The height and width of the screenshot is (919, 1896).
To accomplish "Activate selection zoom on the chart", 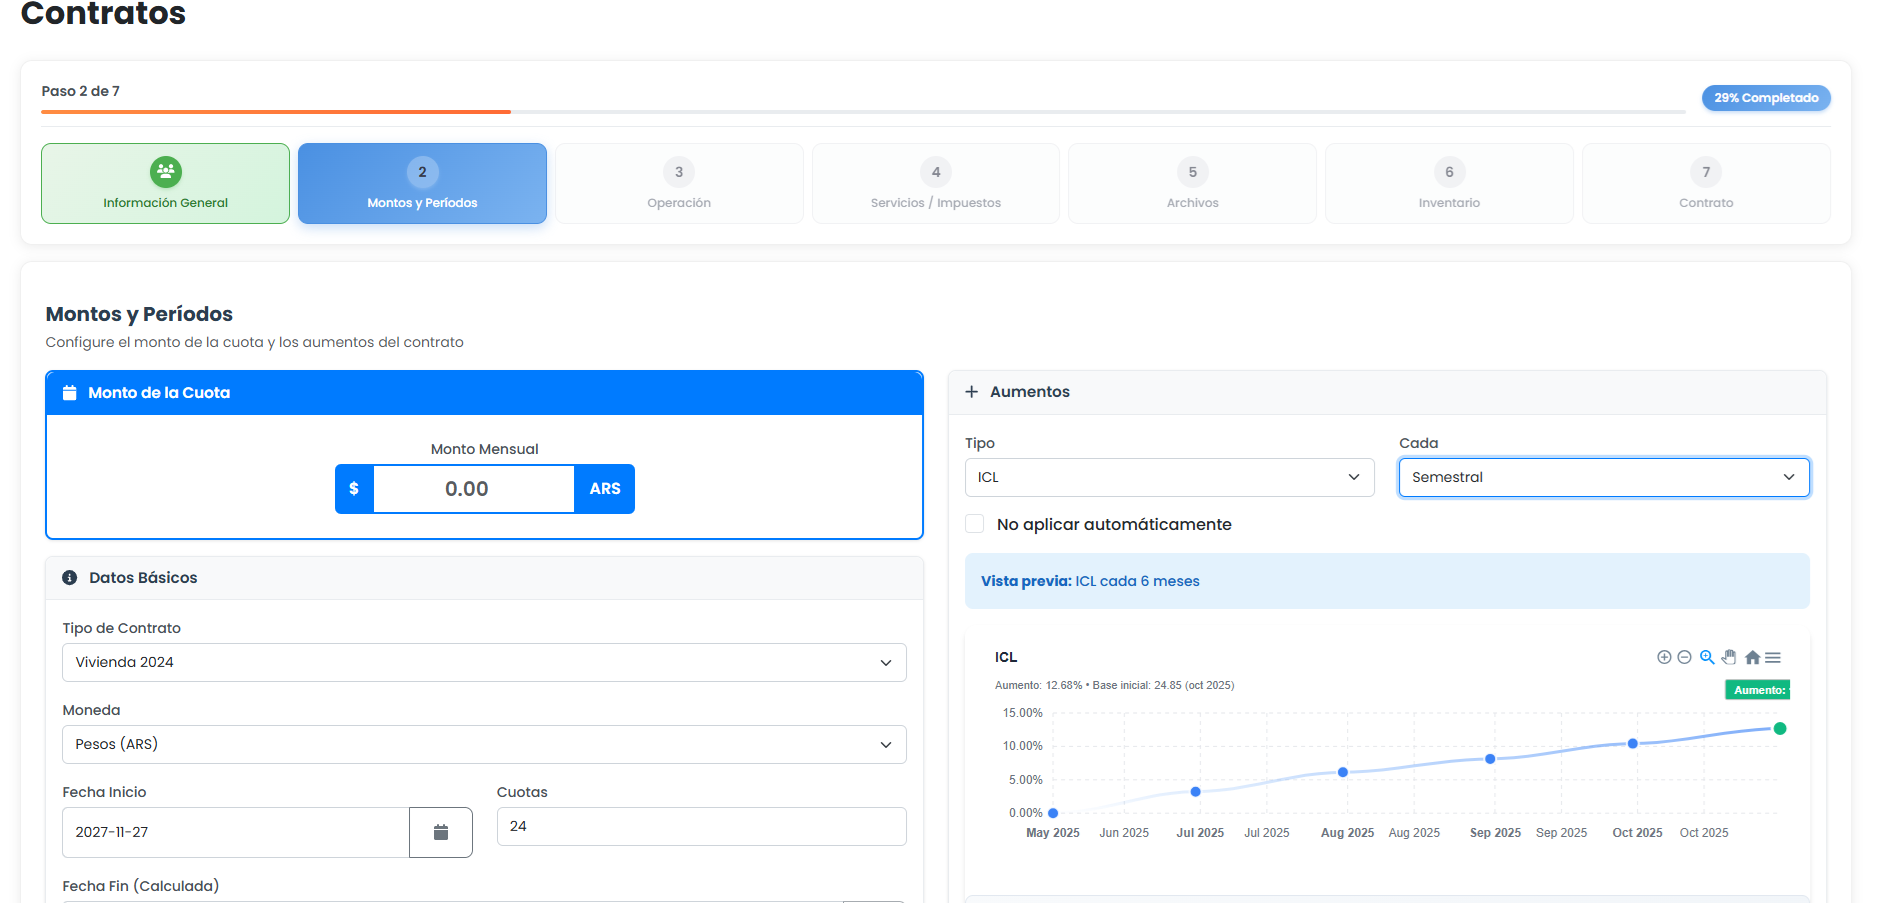I will coord(1707,657).
